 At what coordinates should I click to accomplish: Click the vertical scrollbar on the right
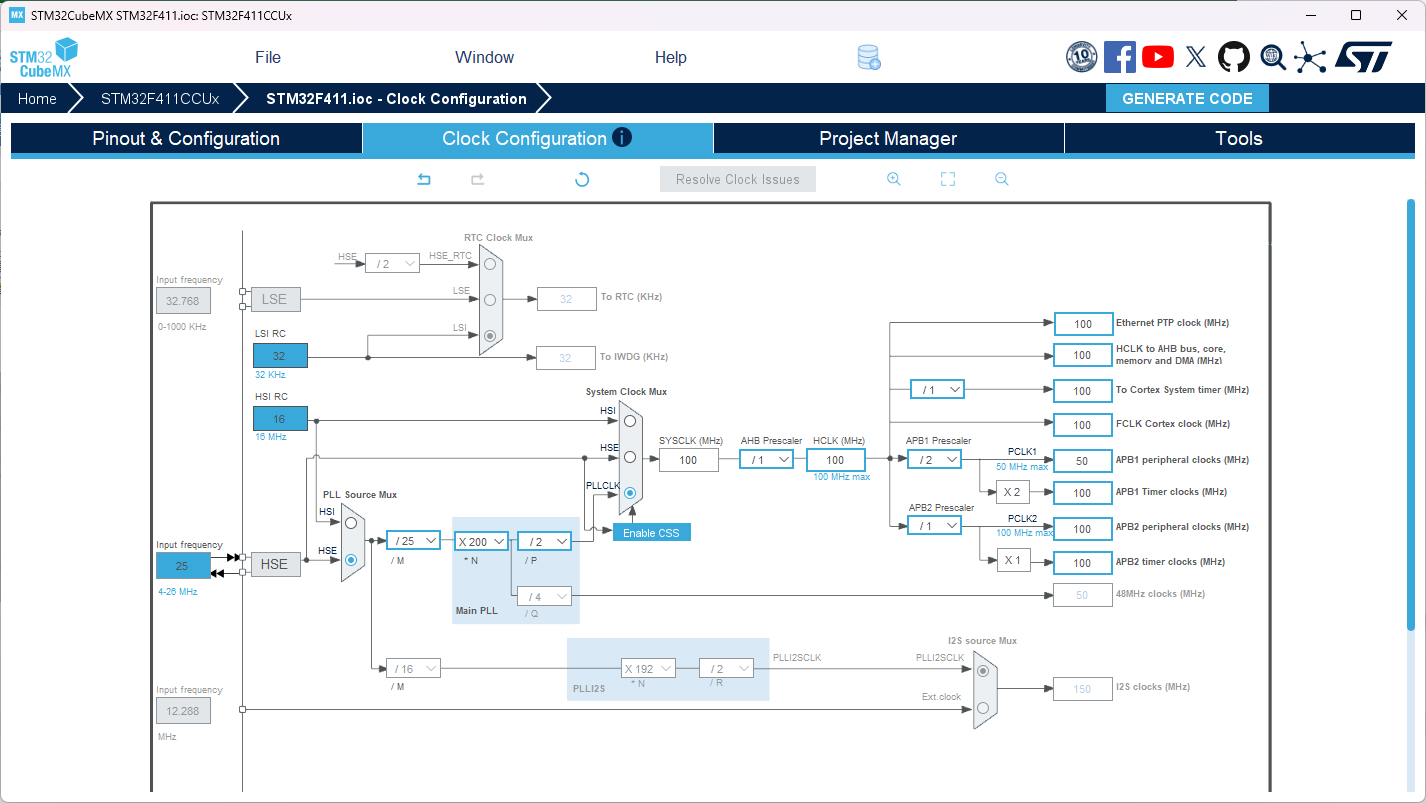(x=1411, y=415)
